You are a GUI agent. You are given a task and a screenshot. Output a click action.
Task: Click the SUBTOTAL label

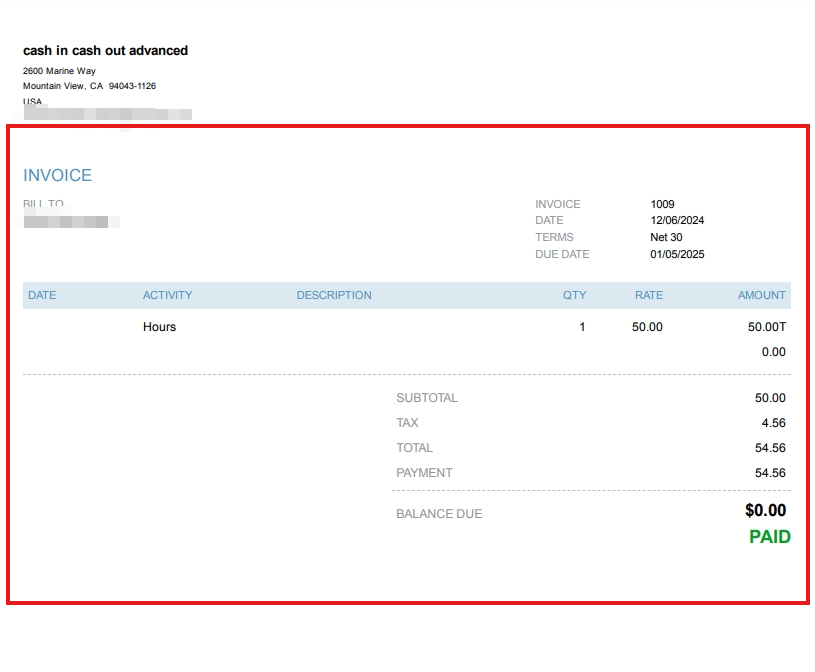[427, 398]
